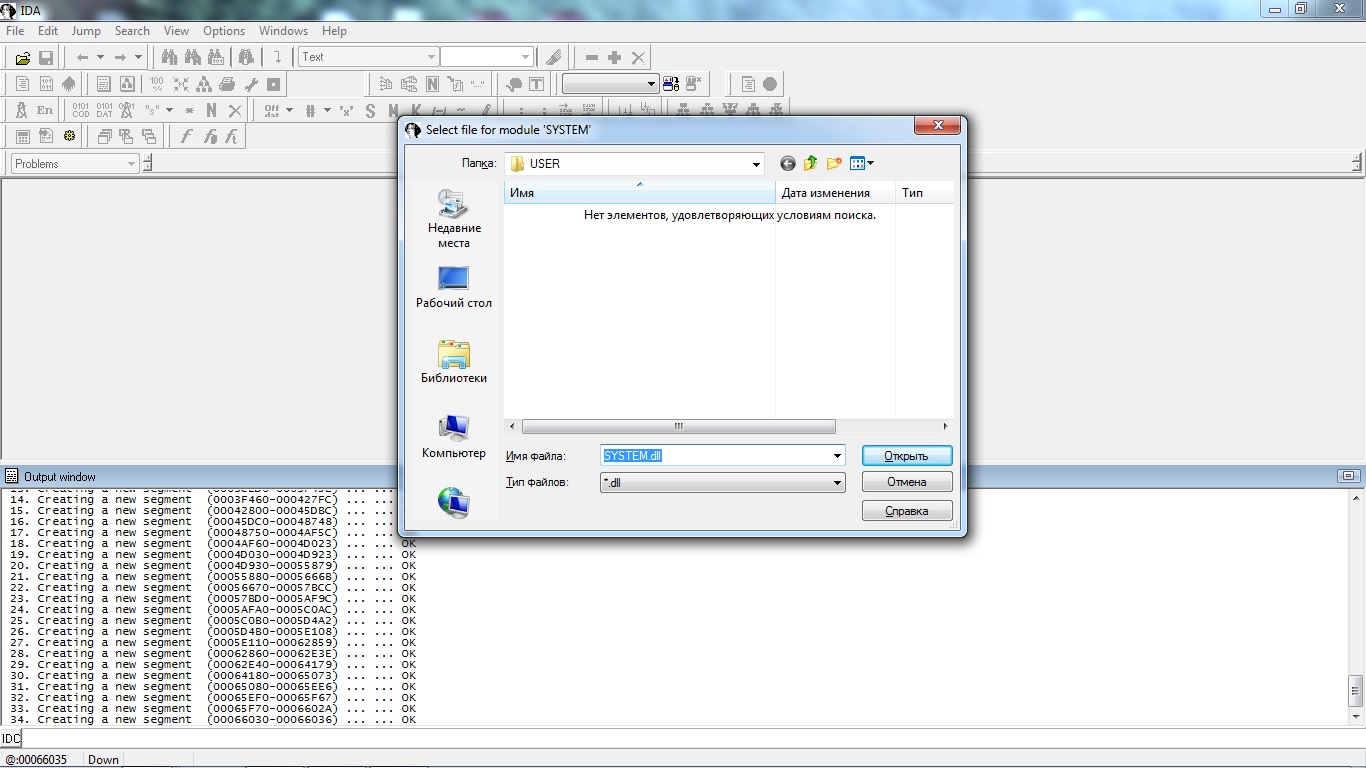Click the horizontal scrollbar in file list
Screen dimensions: 1366x768
678,426
